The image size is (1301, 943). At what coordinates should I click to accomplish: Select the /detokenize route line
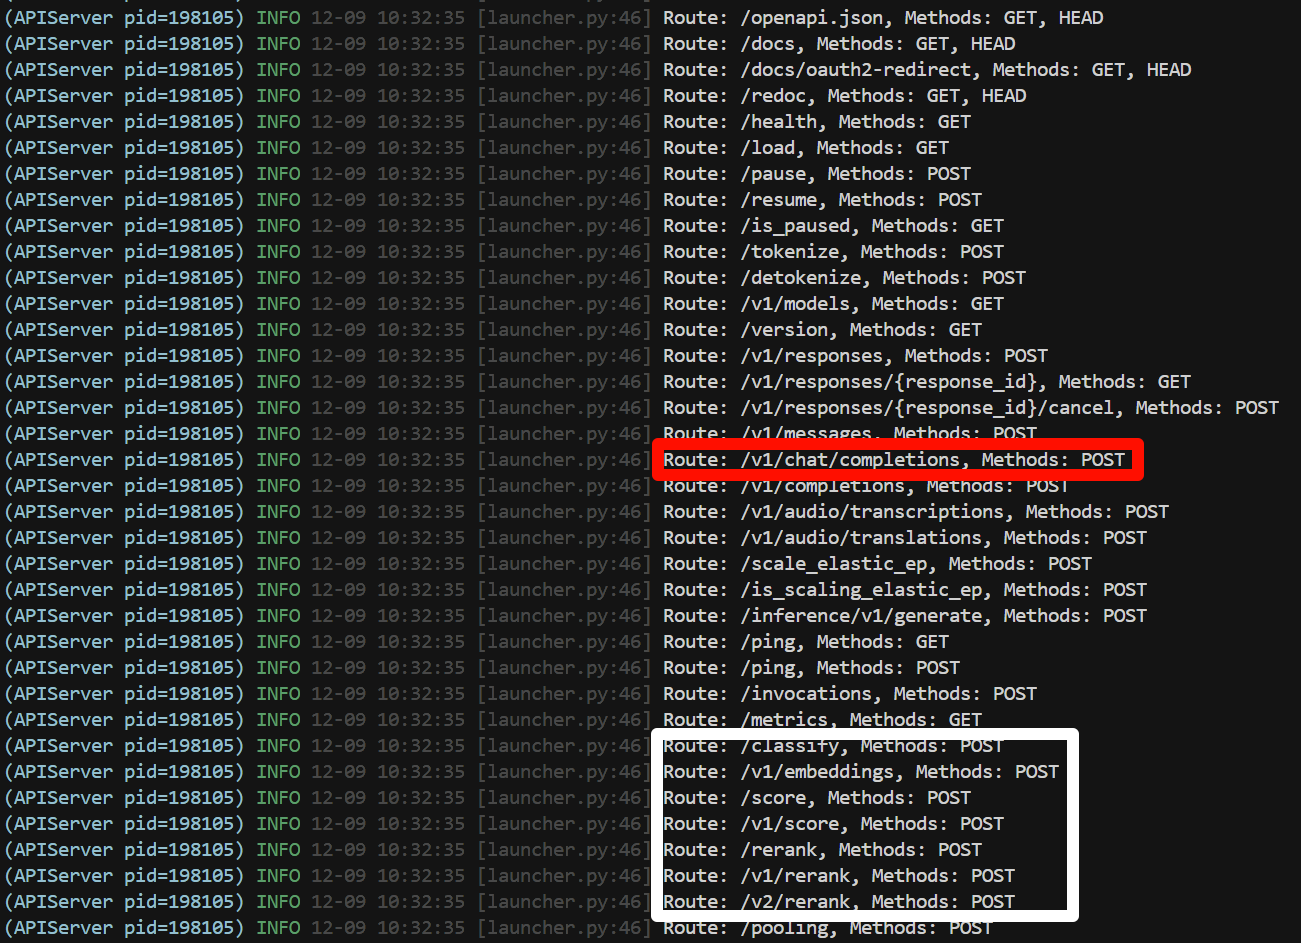coord(844,278)
